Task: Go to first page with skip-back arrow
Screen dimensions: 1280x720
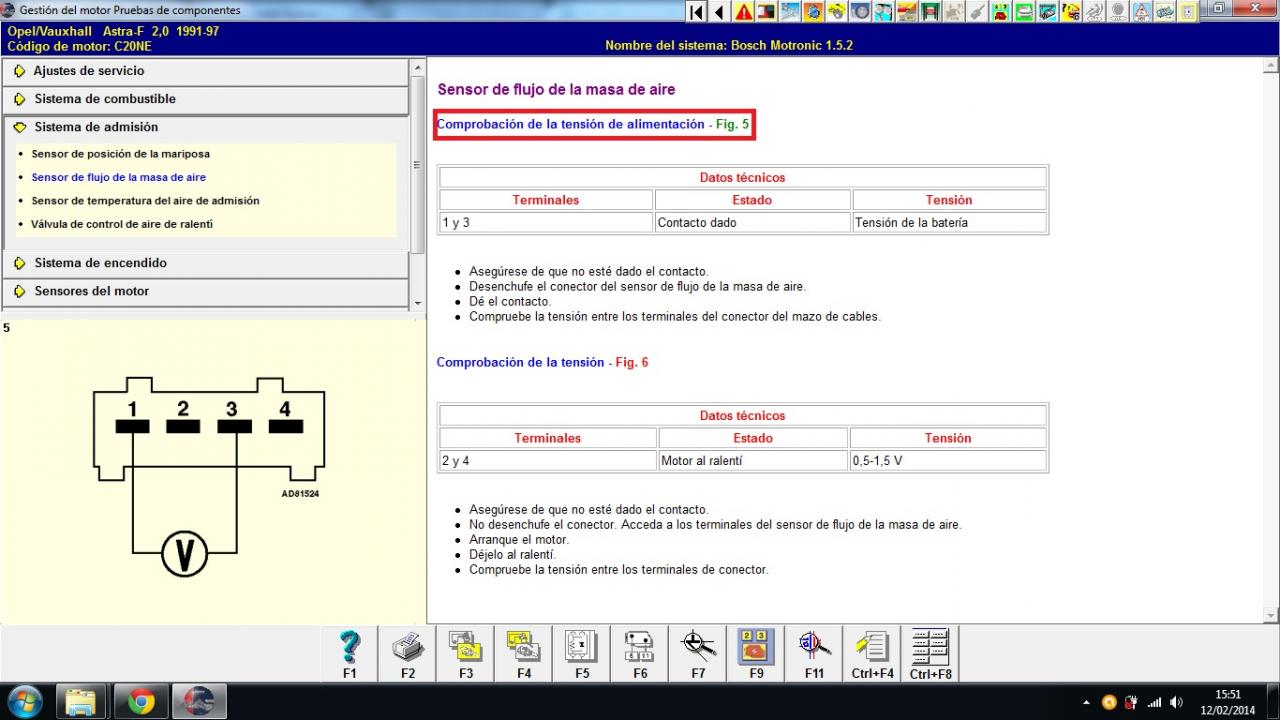Action: [x=696, y=12]
